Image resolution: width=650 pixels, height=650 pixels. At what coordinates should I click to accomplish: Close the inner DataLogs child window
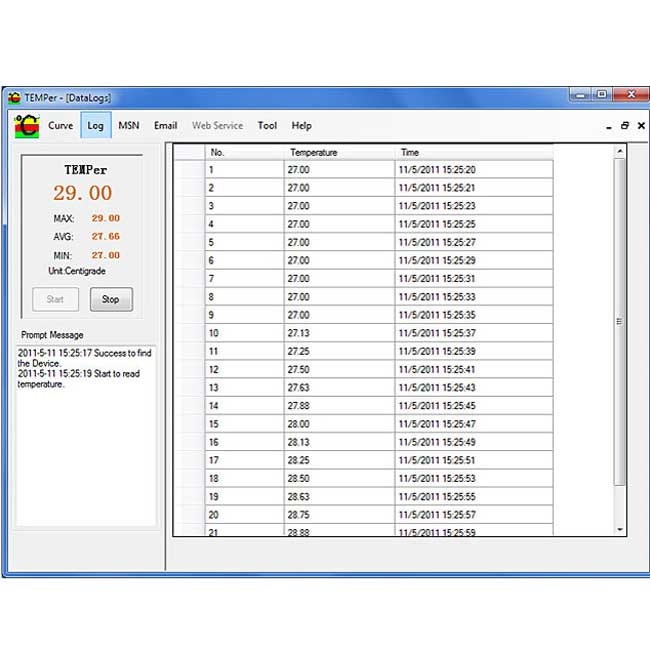[640, 127]
